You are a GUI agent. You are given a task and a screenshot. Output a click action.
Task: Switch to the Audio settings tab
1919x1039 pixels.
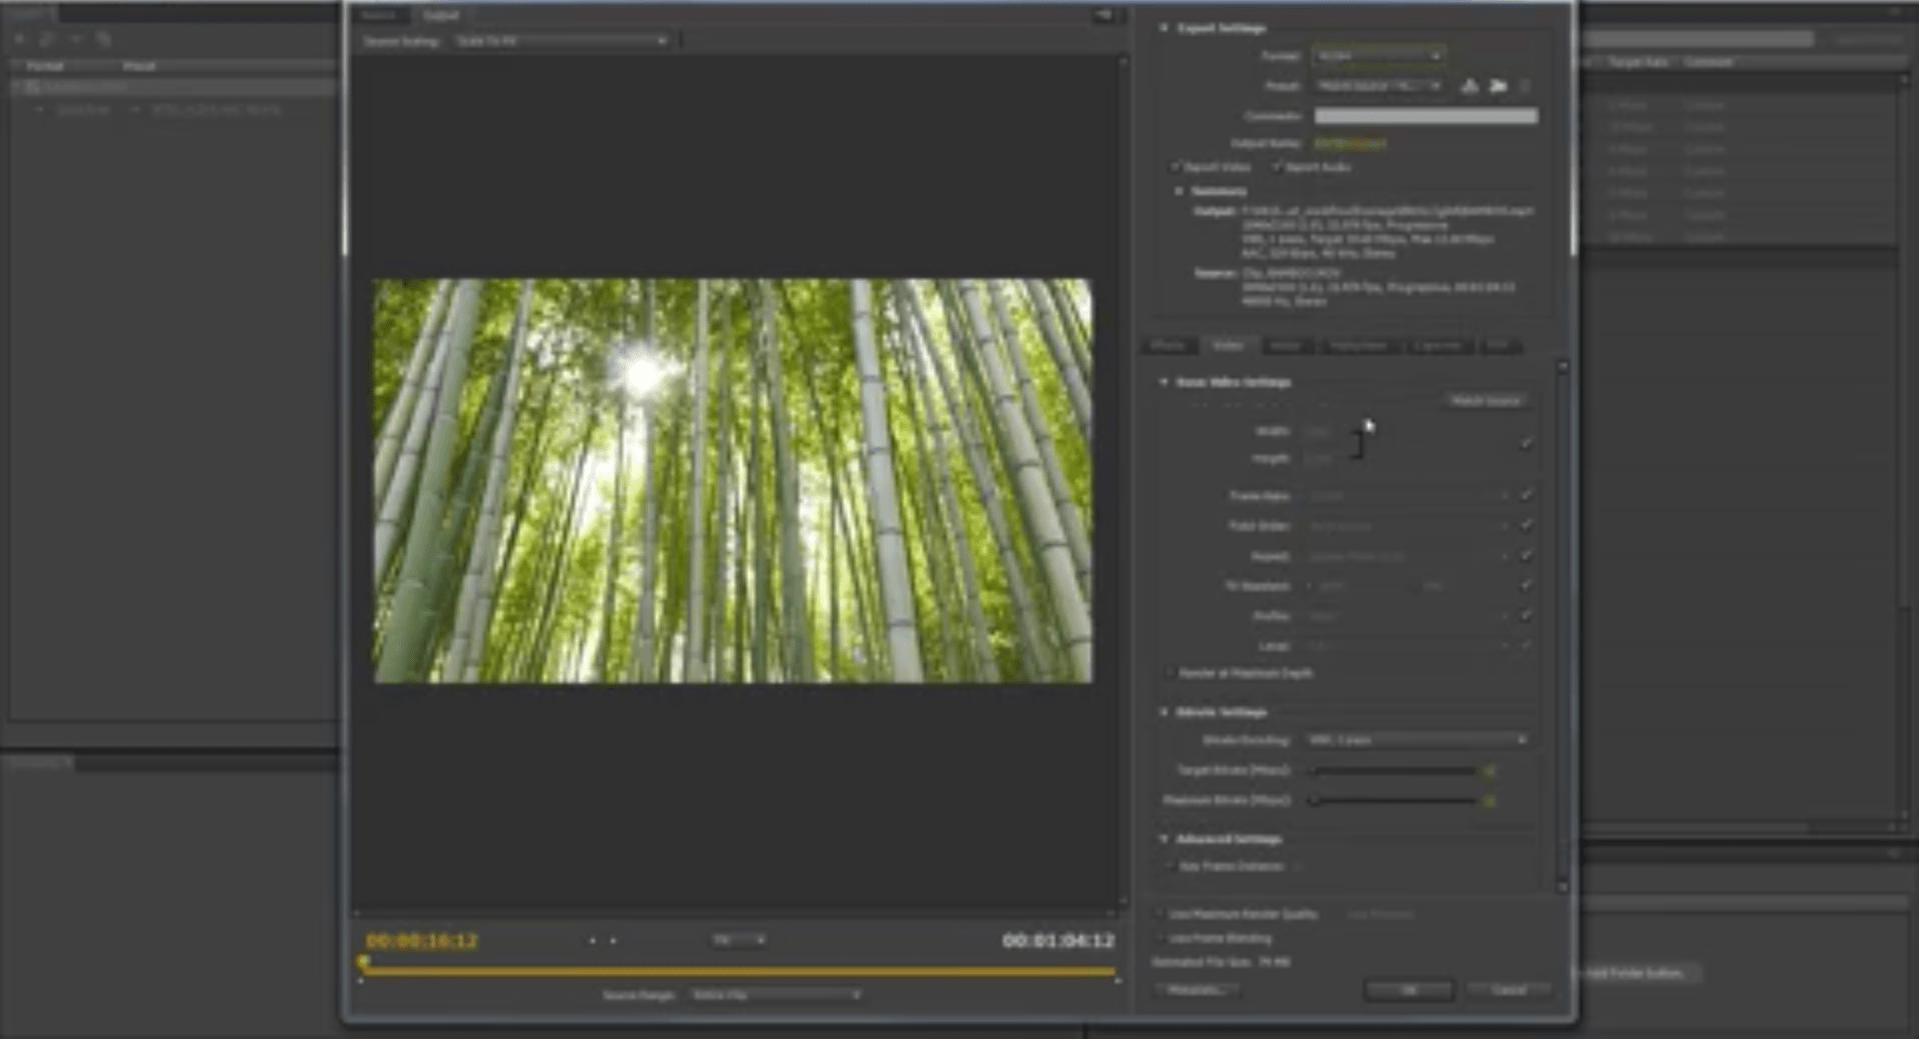click(x=1287, y=346)
